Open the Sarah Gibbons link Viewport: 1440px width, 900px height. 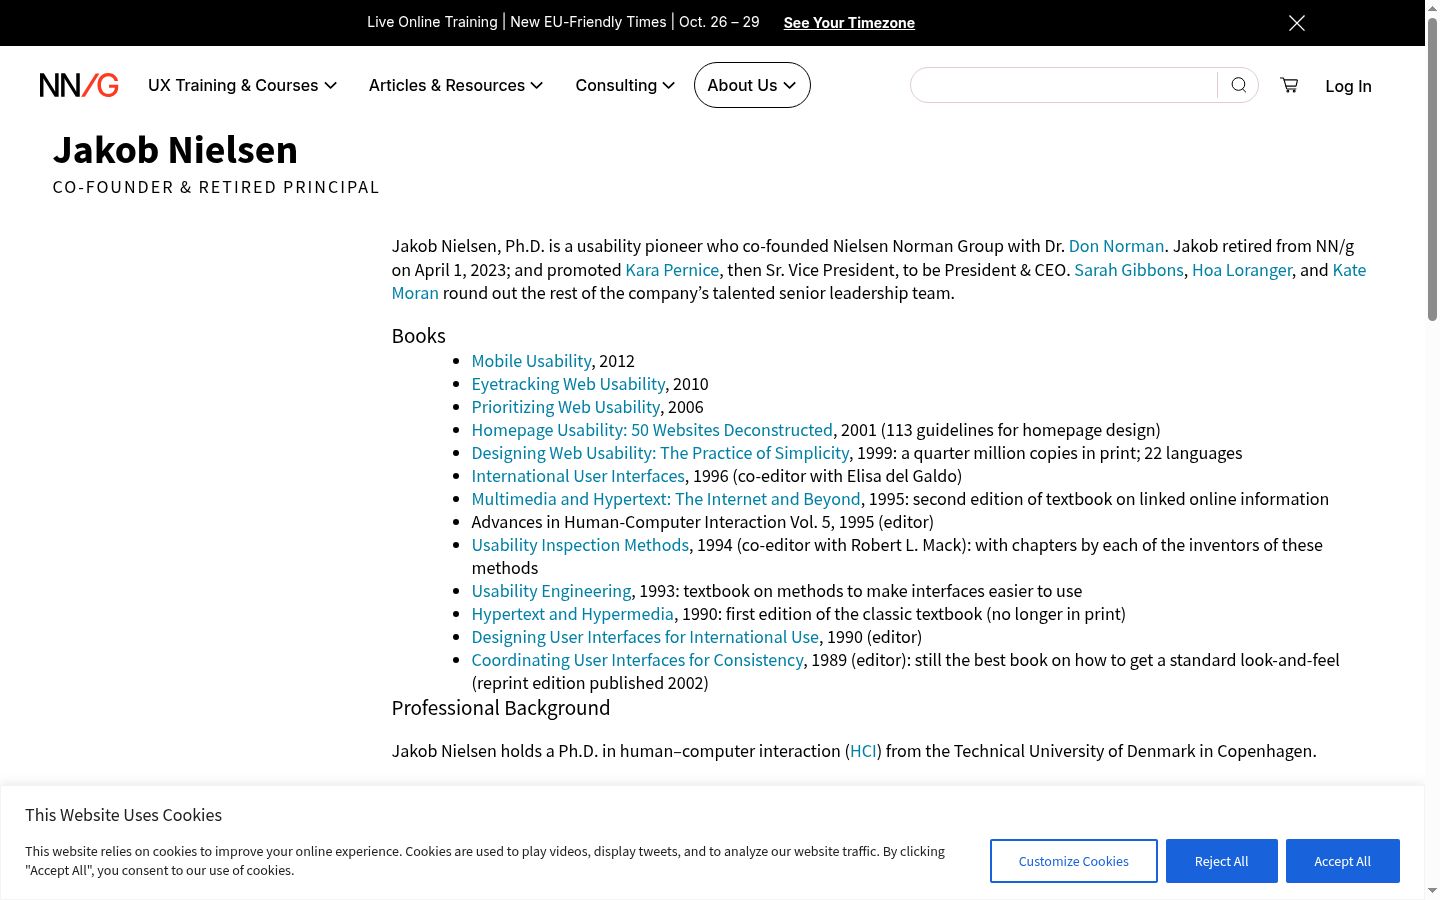(1128, 270)
